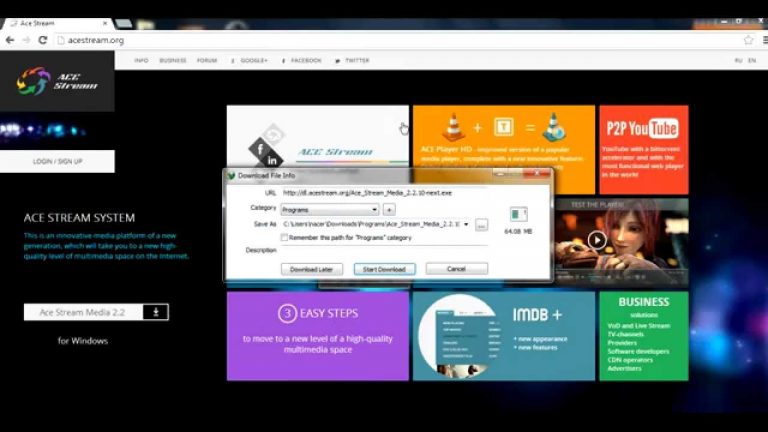Click the LOGIN / SIGN UP button
Viewport: 768px width, 432px height.
pos(57,161)
